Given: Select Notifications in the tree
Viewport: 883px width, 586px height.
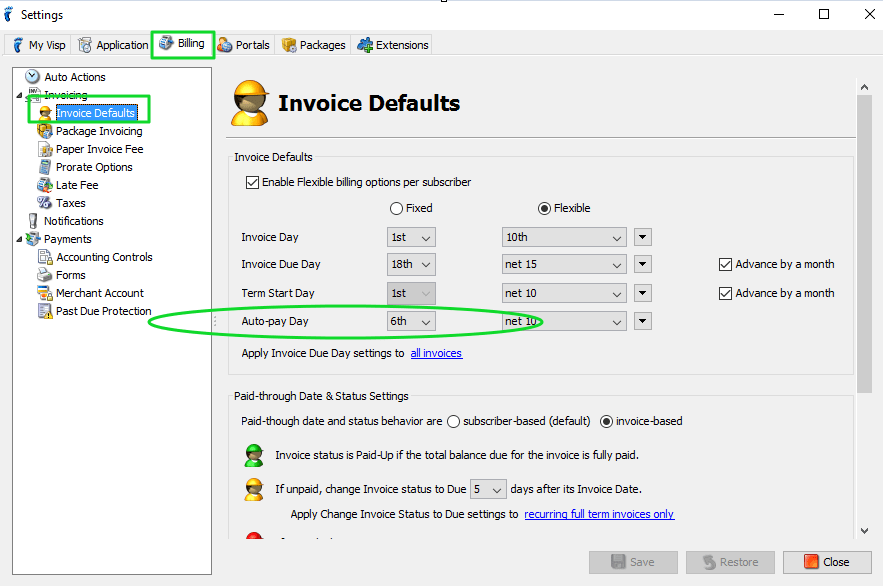Looking at the screenshot, I should coord(74,221).
